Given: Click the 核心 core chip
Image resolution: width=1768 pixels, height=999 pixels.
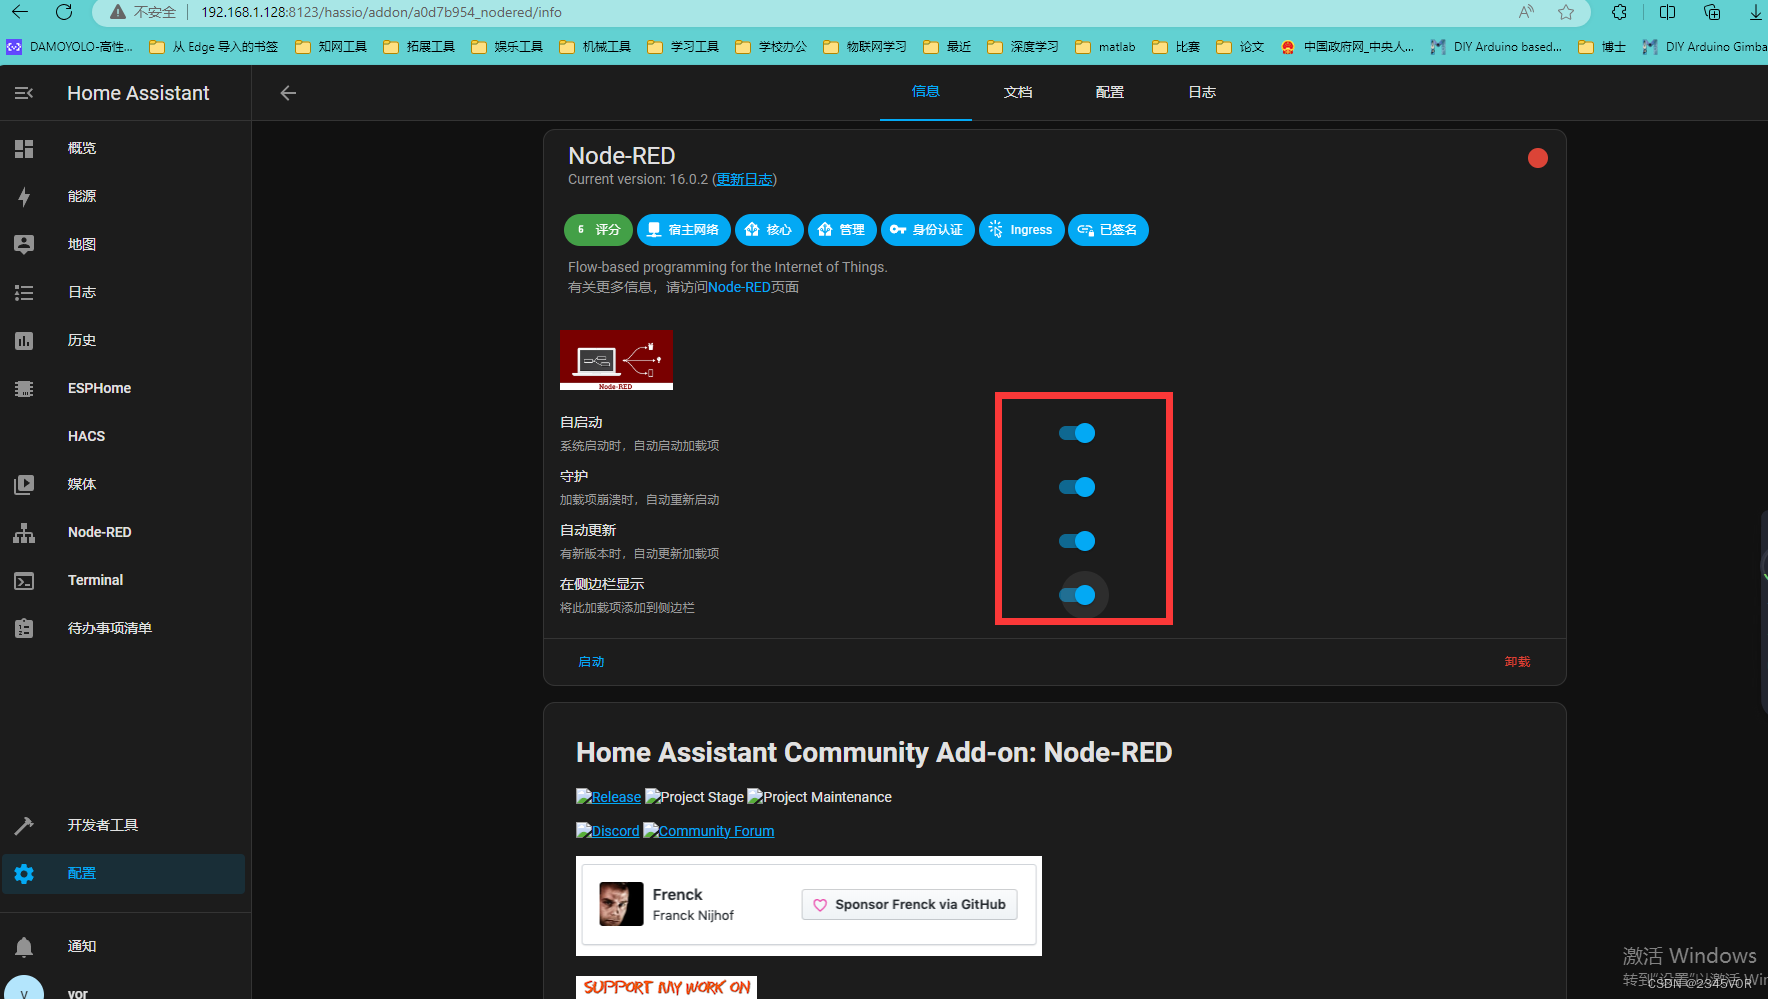Looking at the screenshot, I should click(769, 230).
